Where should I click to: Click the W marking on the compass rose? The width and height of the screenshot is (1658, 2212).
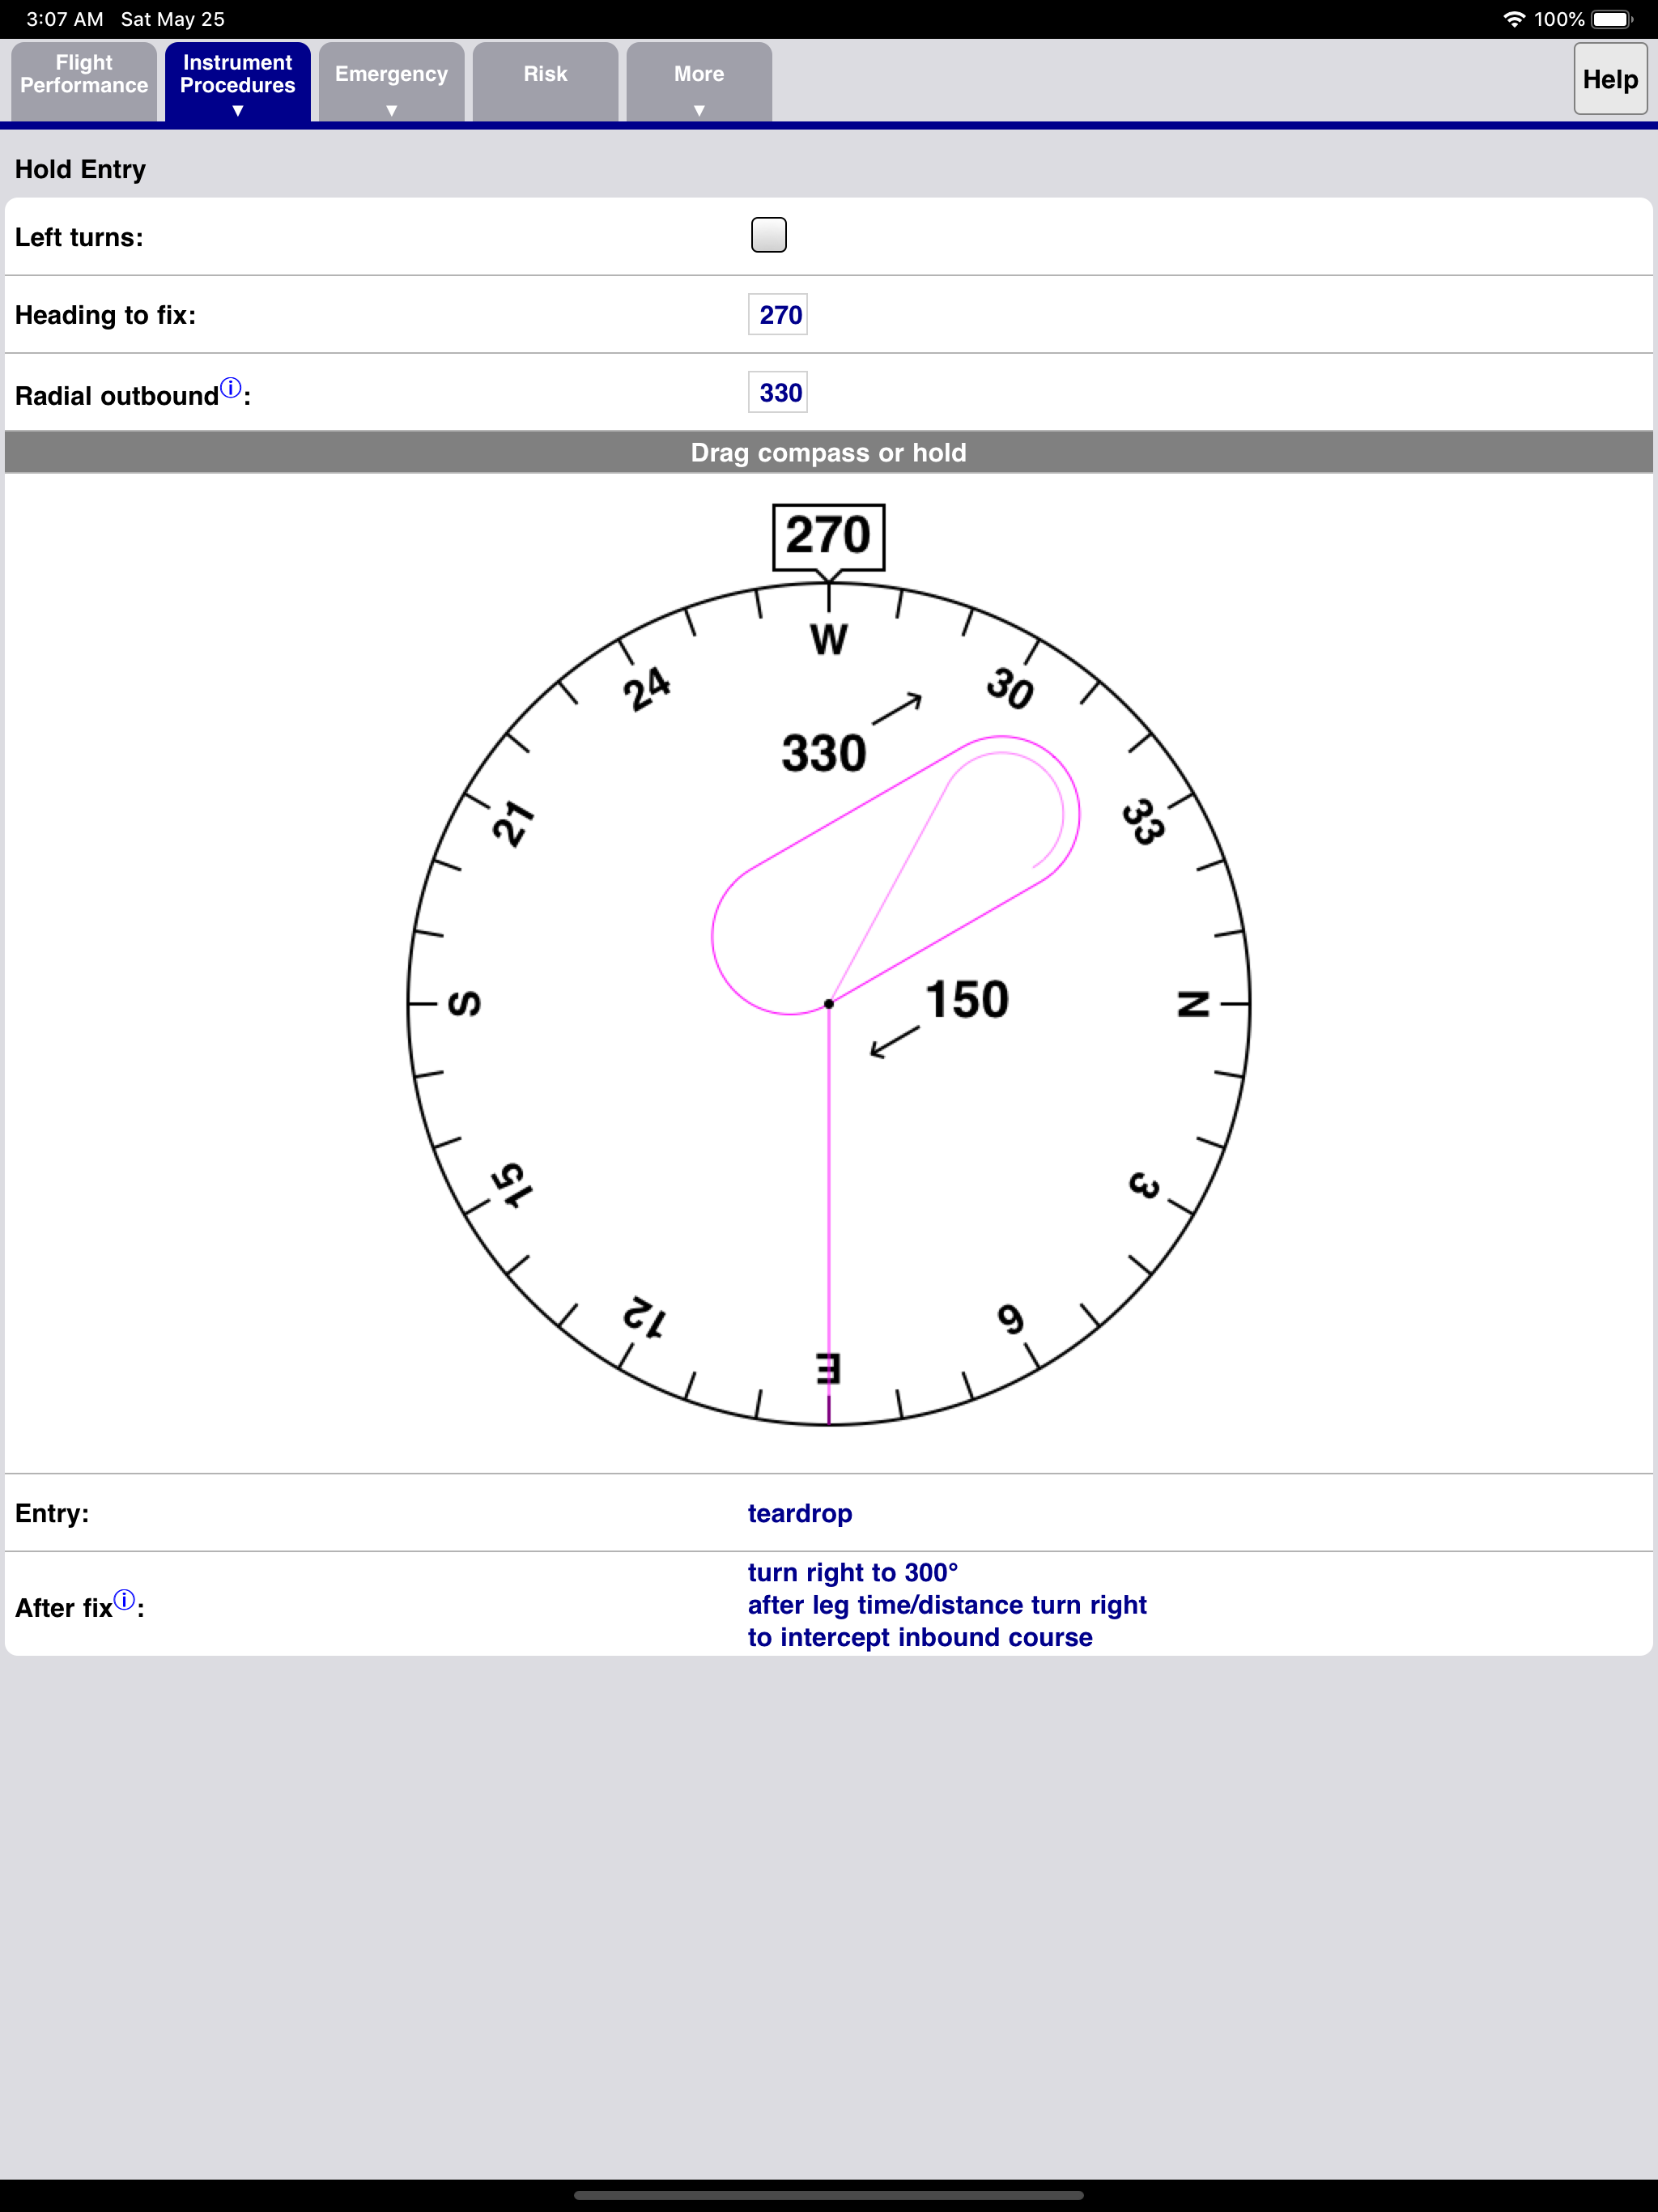[828, 638]
